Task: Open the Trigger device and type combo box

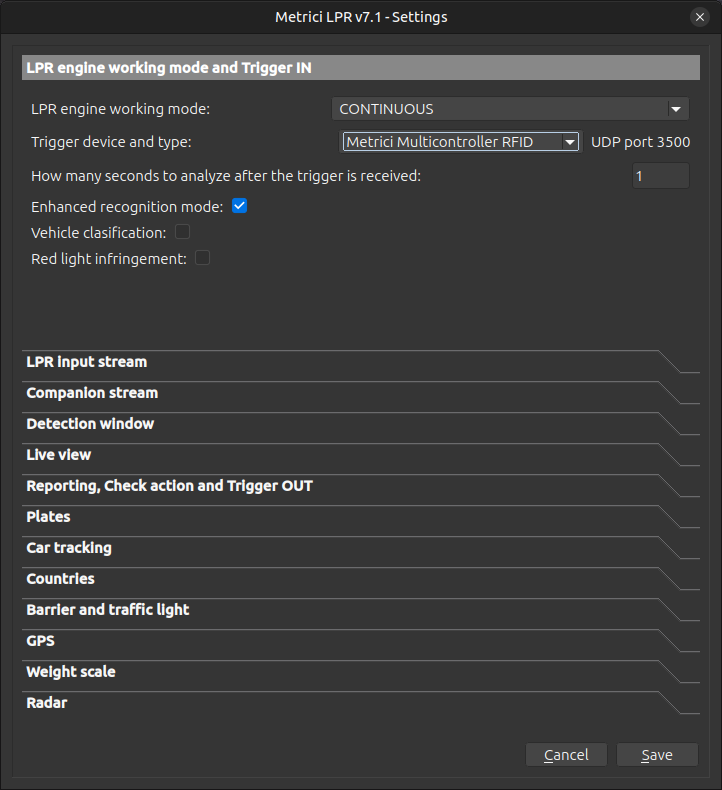Action: [x=461, y=142]
